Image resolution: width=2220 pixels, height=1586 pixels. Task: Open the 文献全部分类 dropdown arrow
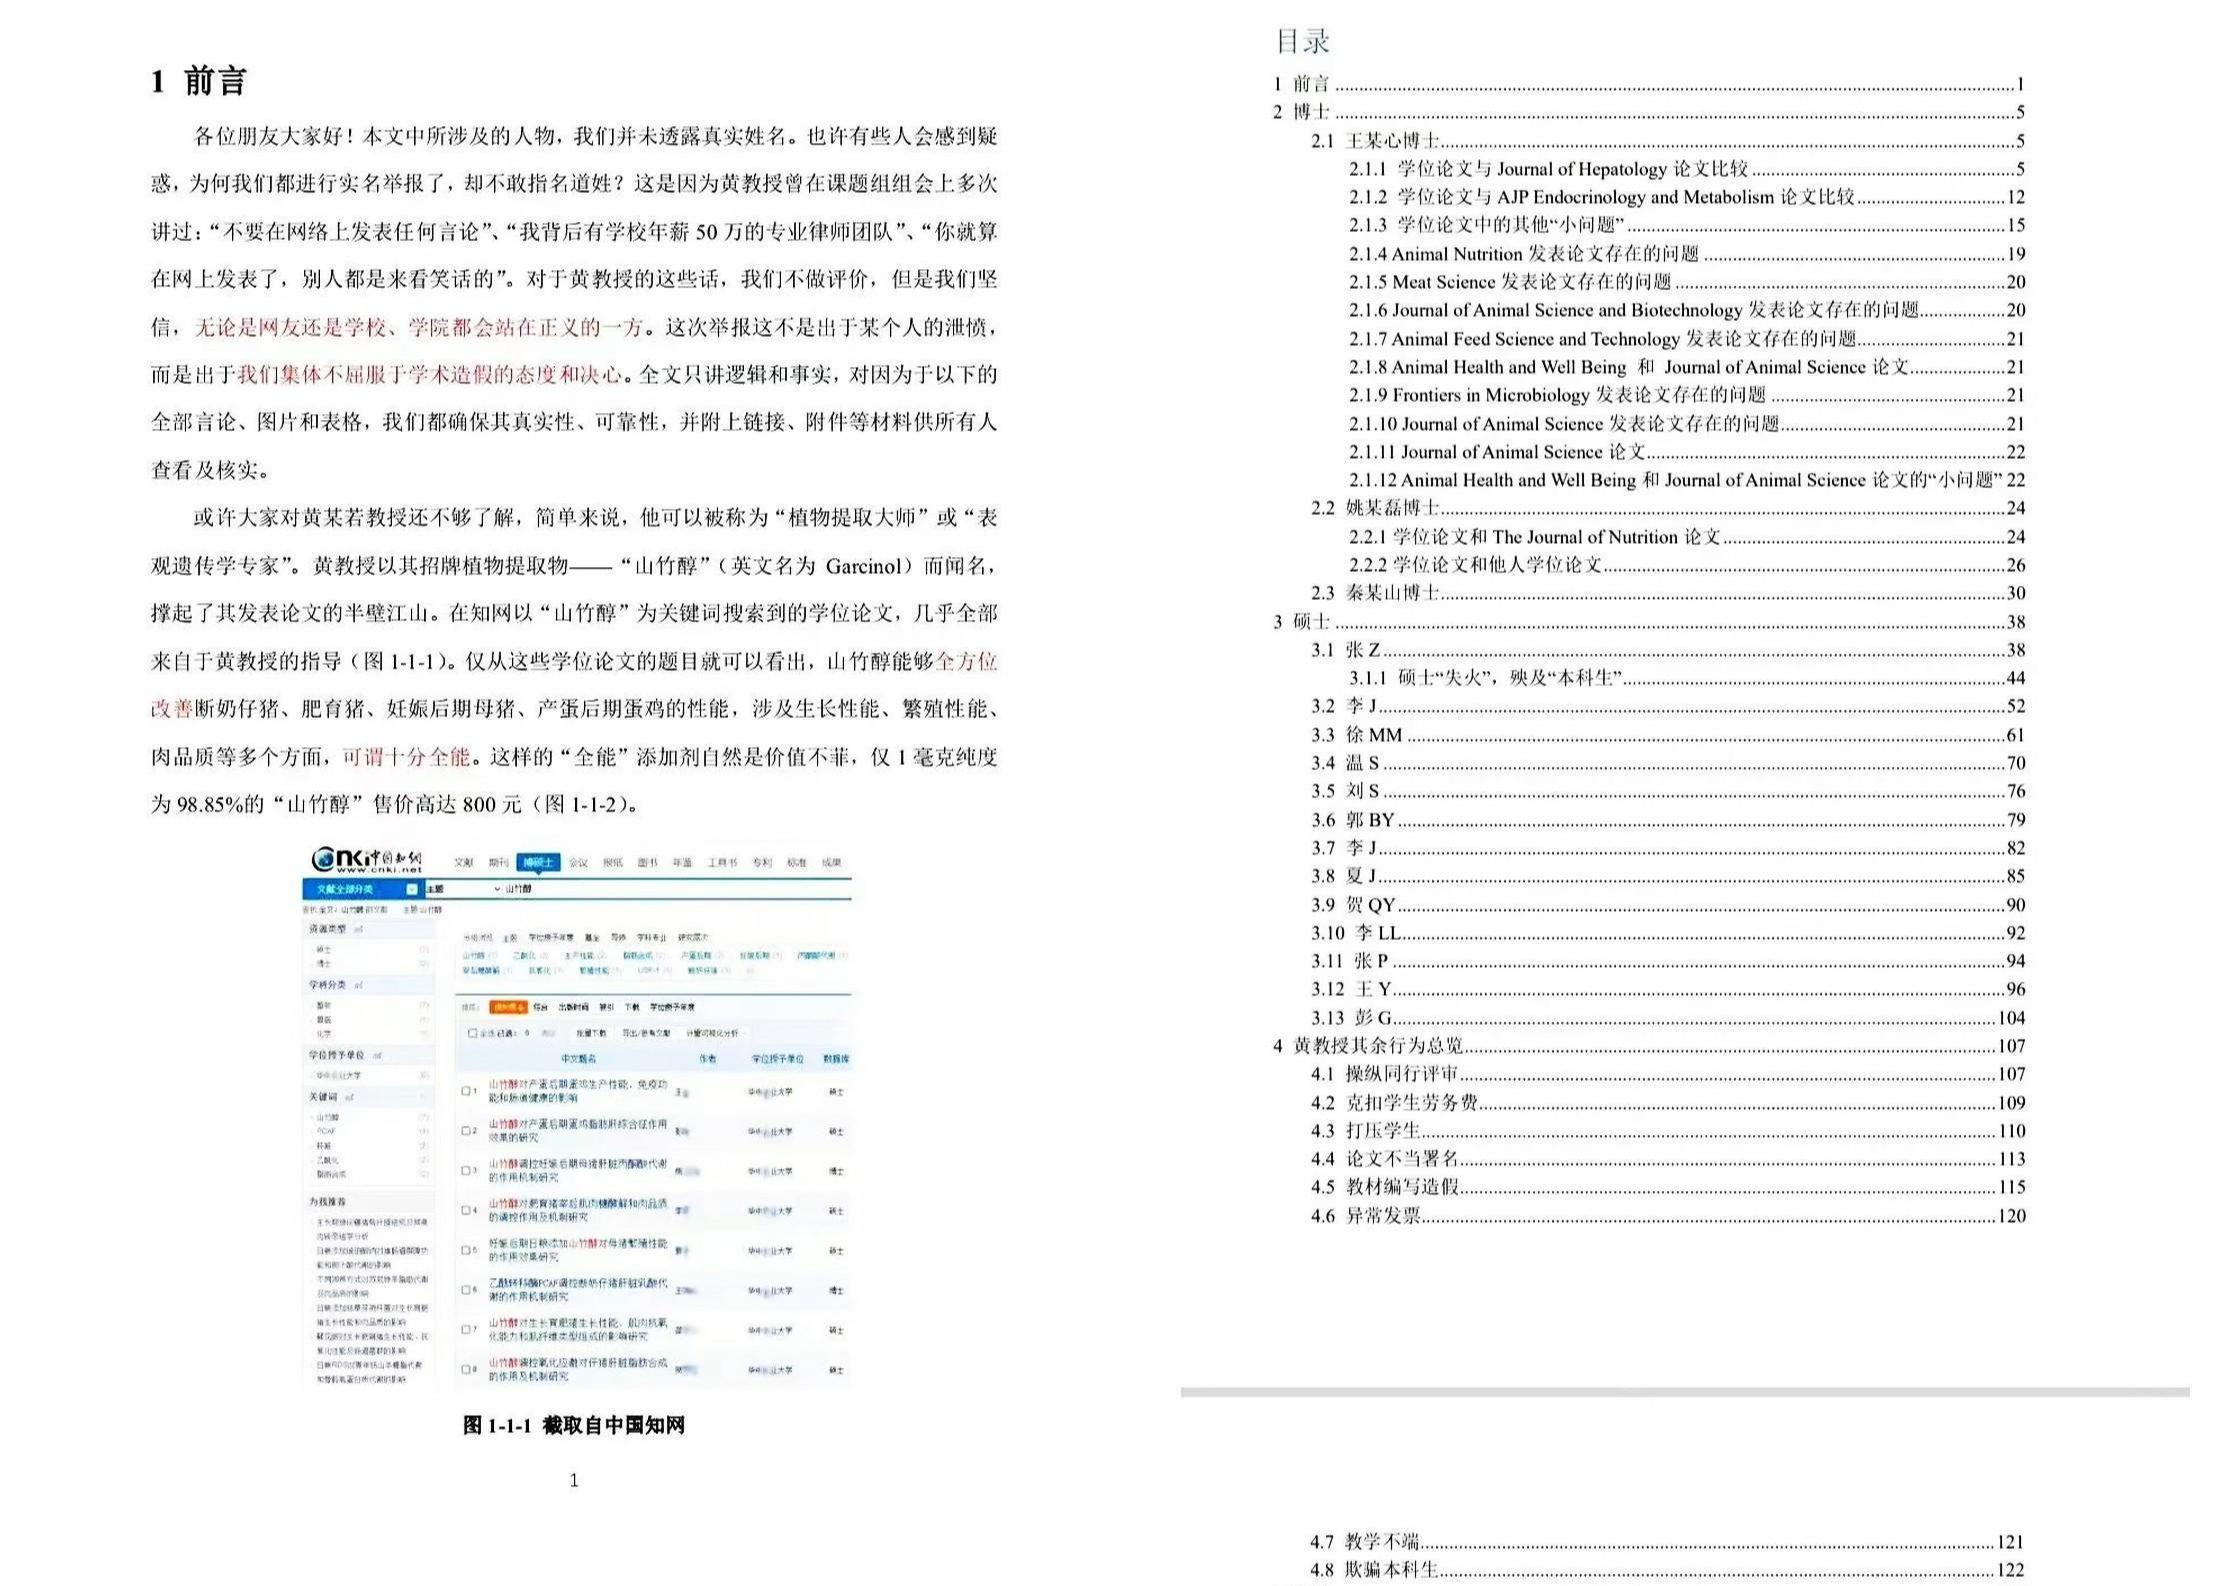(x=412, y=889)
